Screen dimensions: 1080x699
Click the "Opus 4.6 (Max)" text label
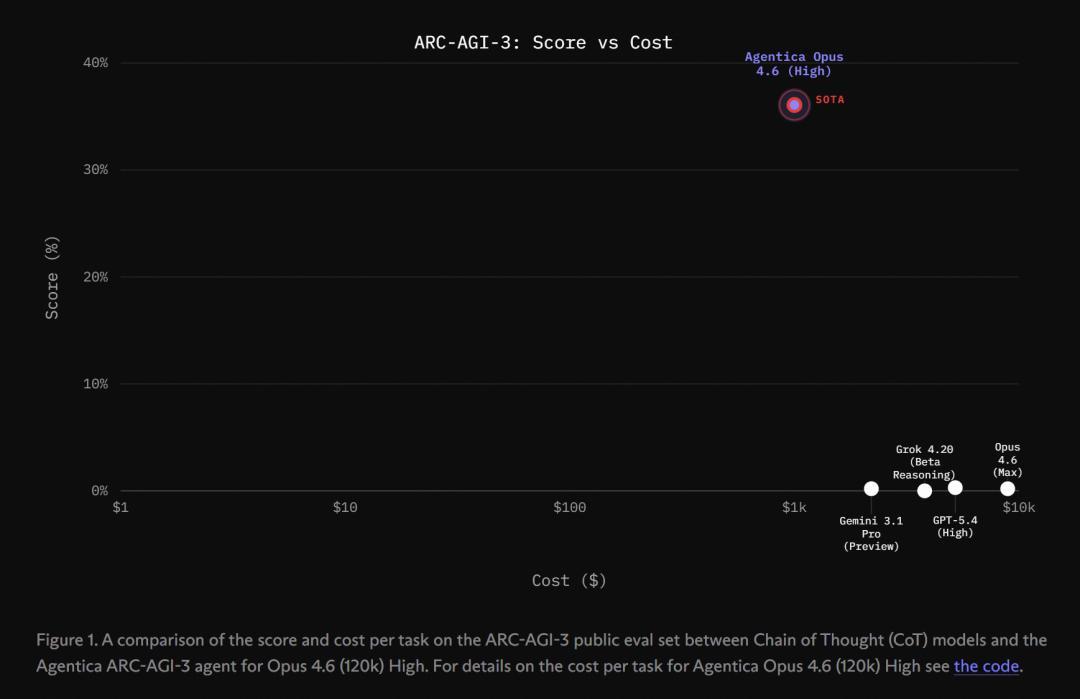pos(1007,460)
